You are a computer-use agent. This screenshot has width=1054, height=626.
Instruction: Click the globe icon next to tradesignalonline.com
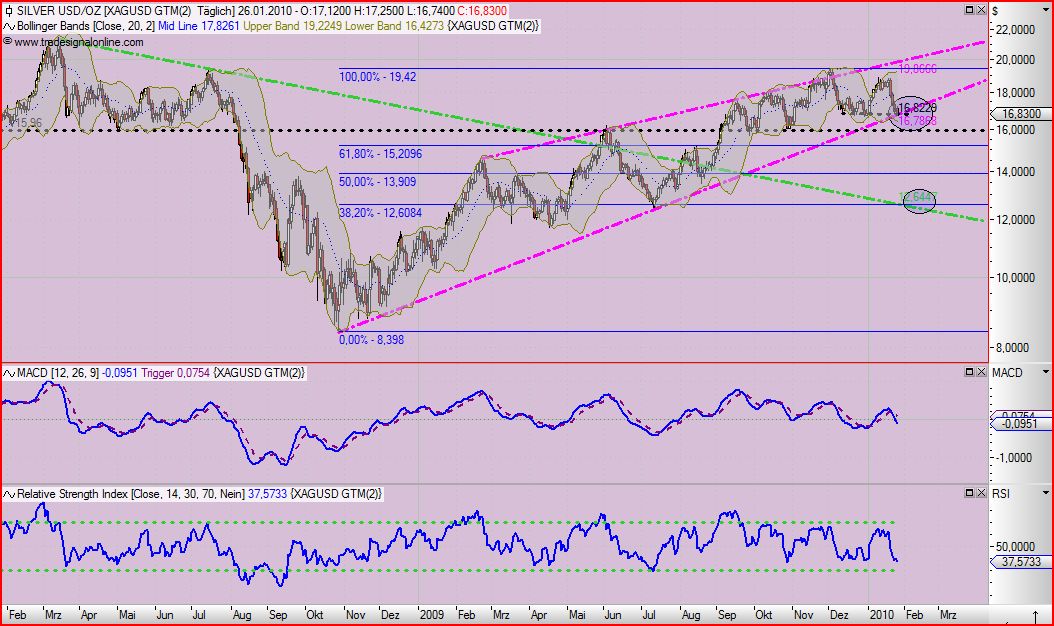pyautogui.click(x=9, y=42)
